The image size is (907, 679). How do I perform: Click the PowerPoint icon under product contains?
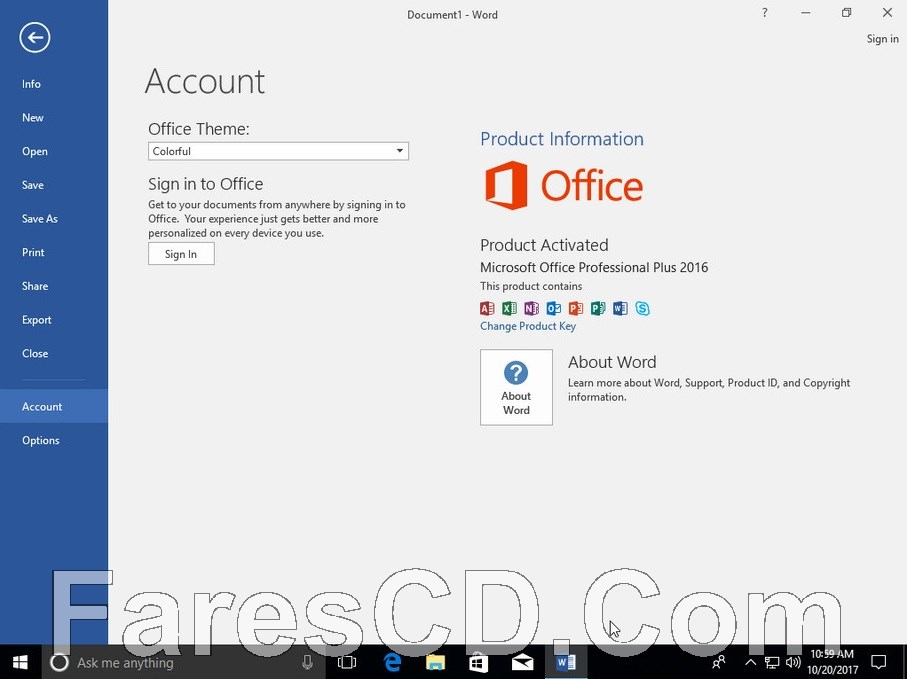pyautogui.click(x=576, y=308)
